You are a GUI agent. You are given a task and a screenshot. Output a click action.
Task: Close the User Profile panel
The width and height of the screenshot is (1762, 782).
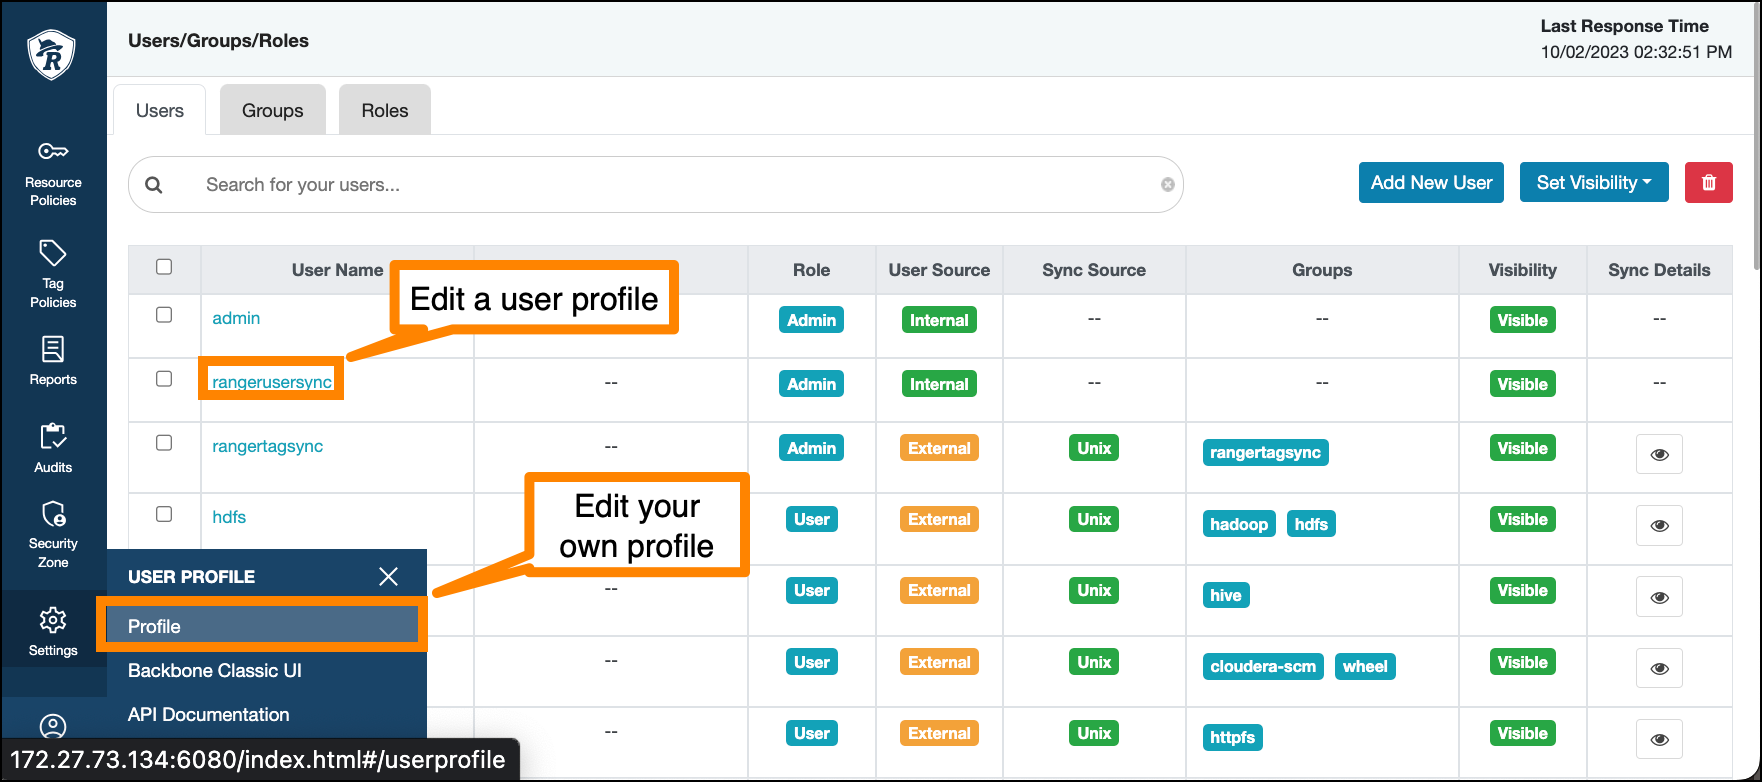(x=388, y=577)
